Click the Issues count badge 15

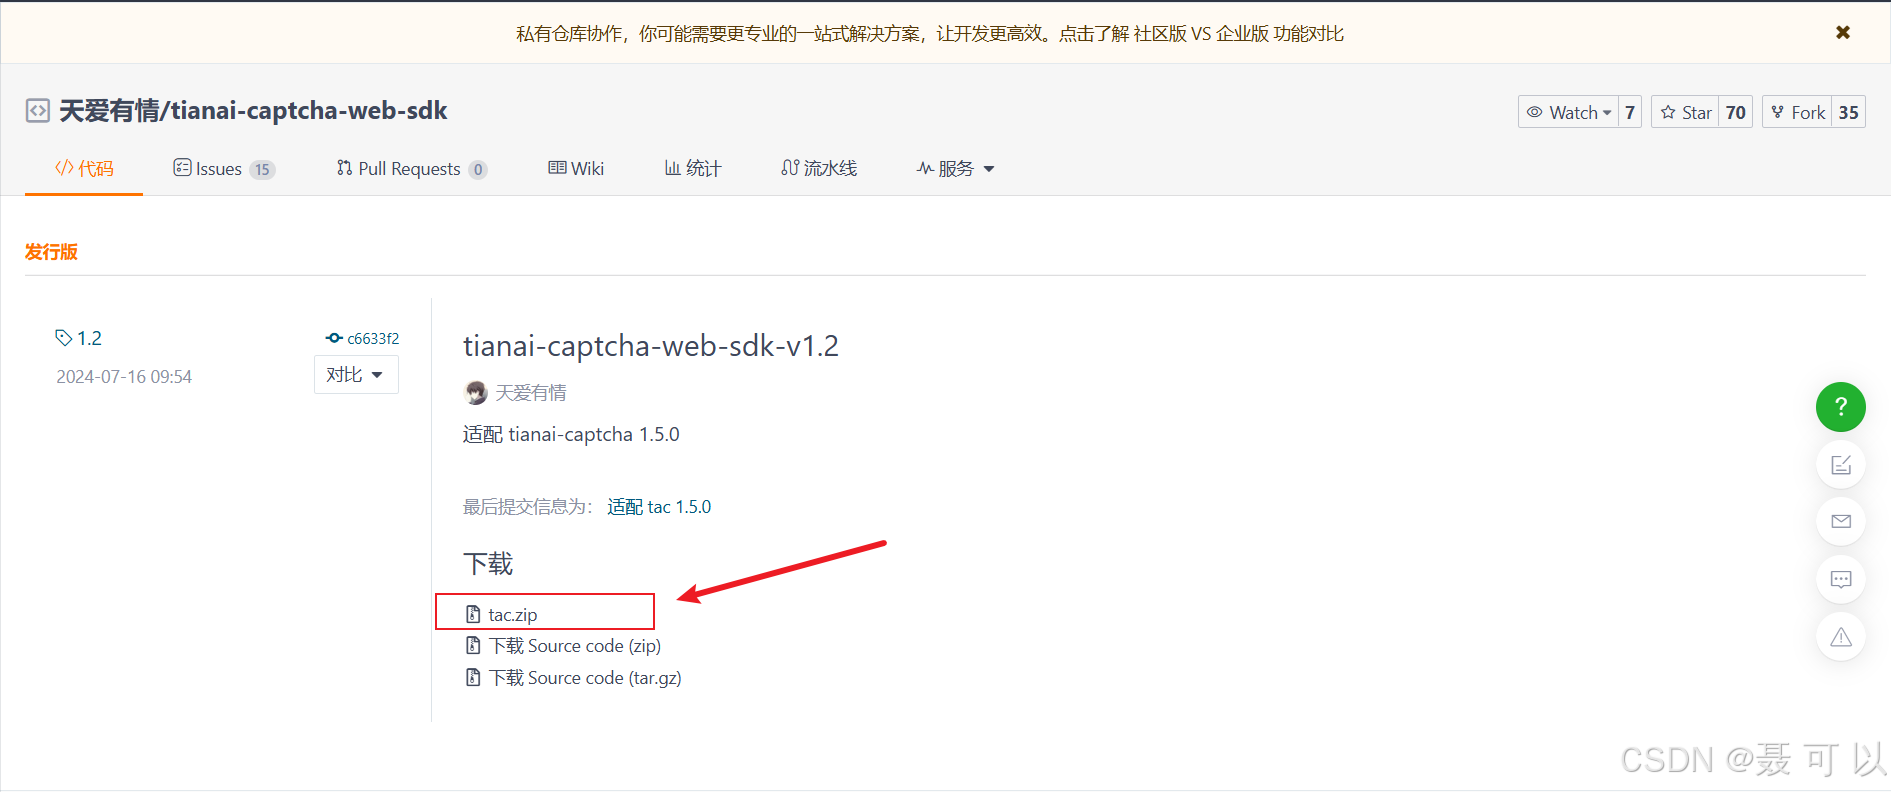pyautogui.click(x=262, y=170)
